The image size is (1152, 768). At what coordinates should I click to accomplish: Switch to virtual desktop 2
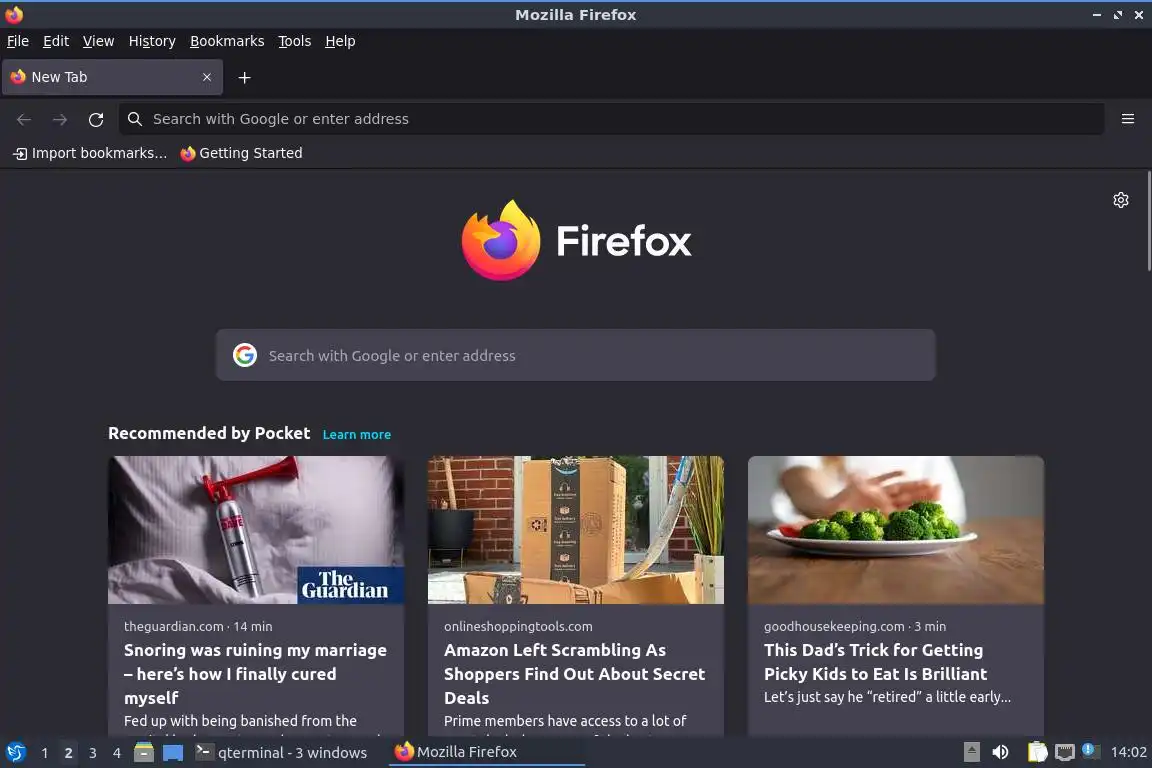[68, 753]
